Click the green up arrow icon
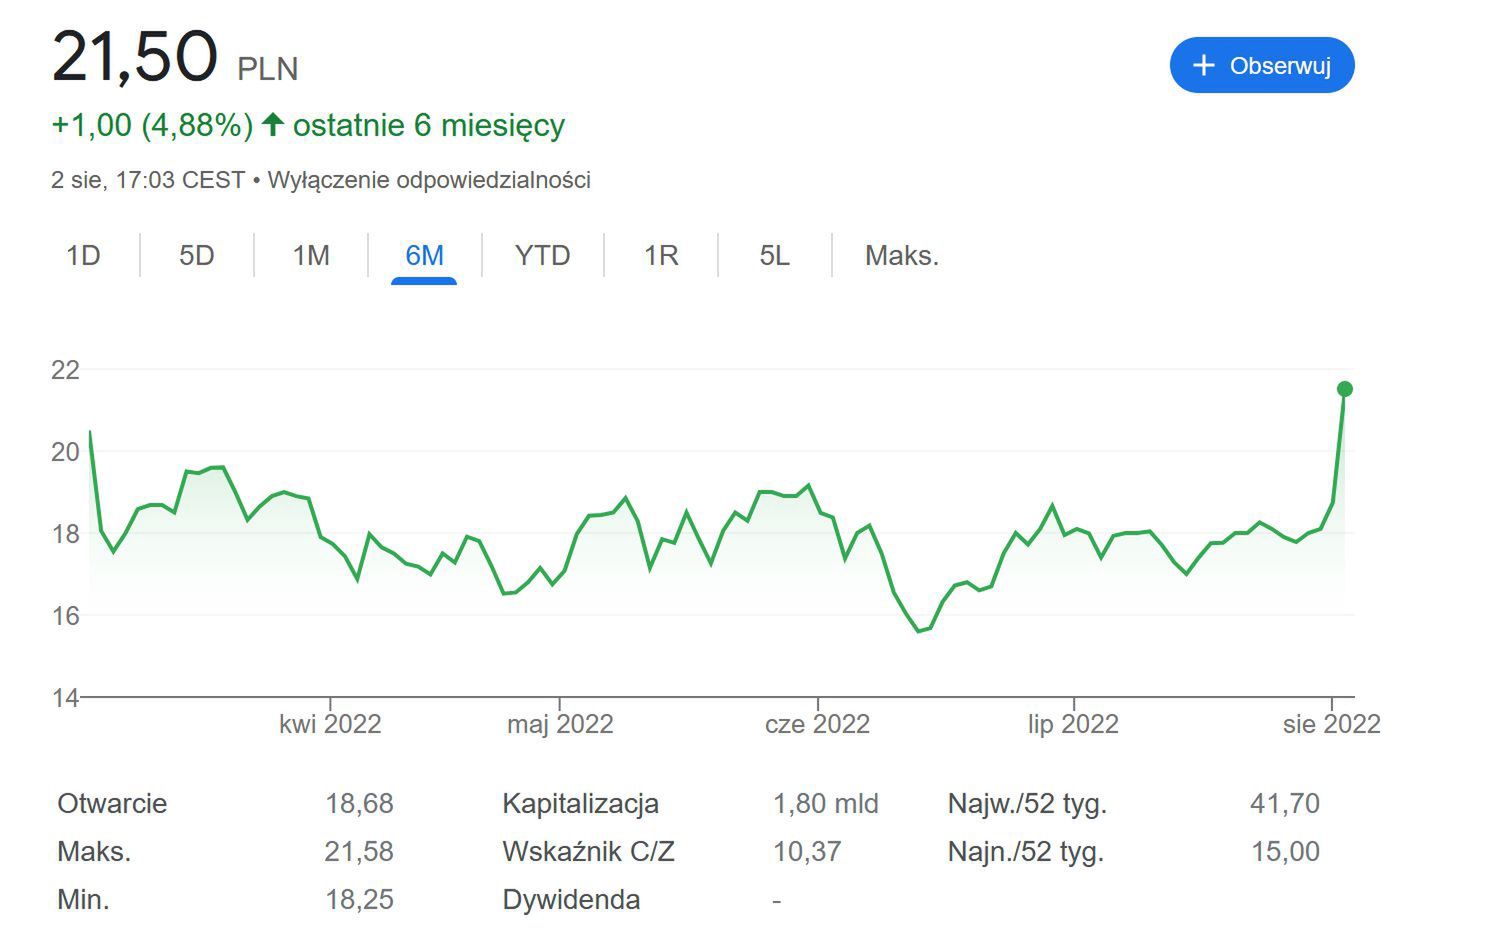 click(272, 125)
